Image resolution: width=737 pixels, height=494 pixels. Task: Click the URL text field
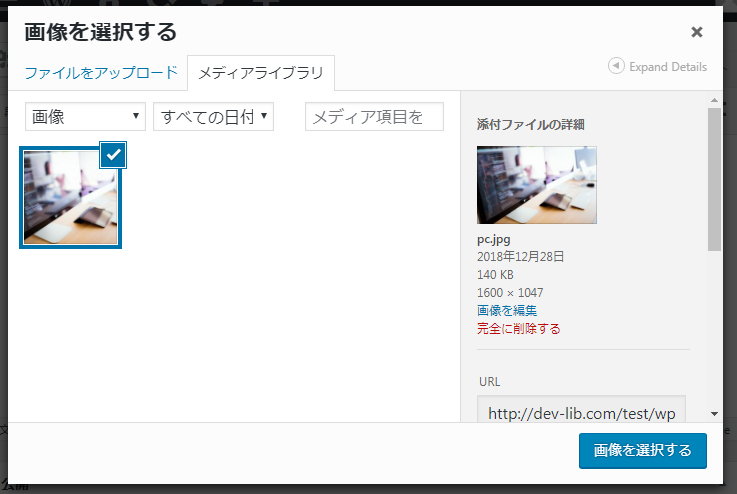[x=582, y=413]
